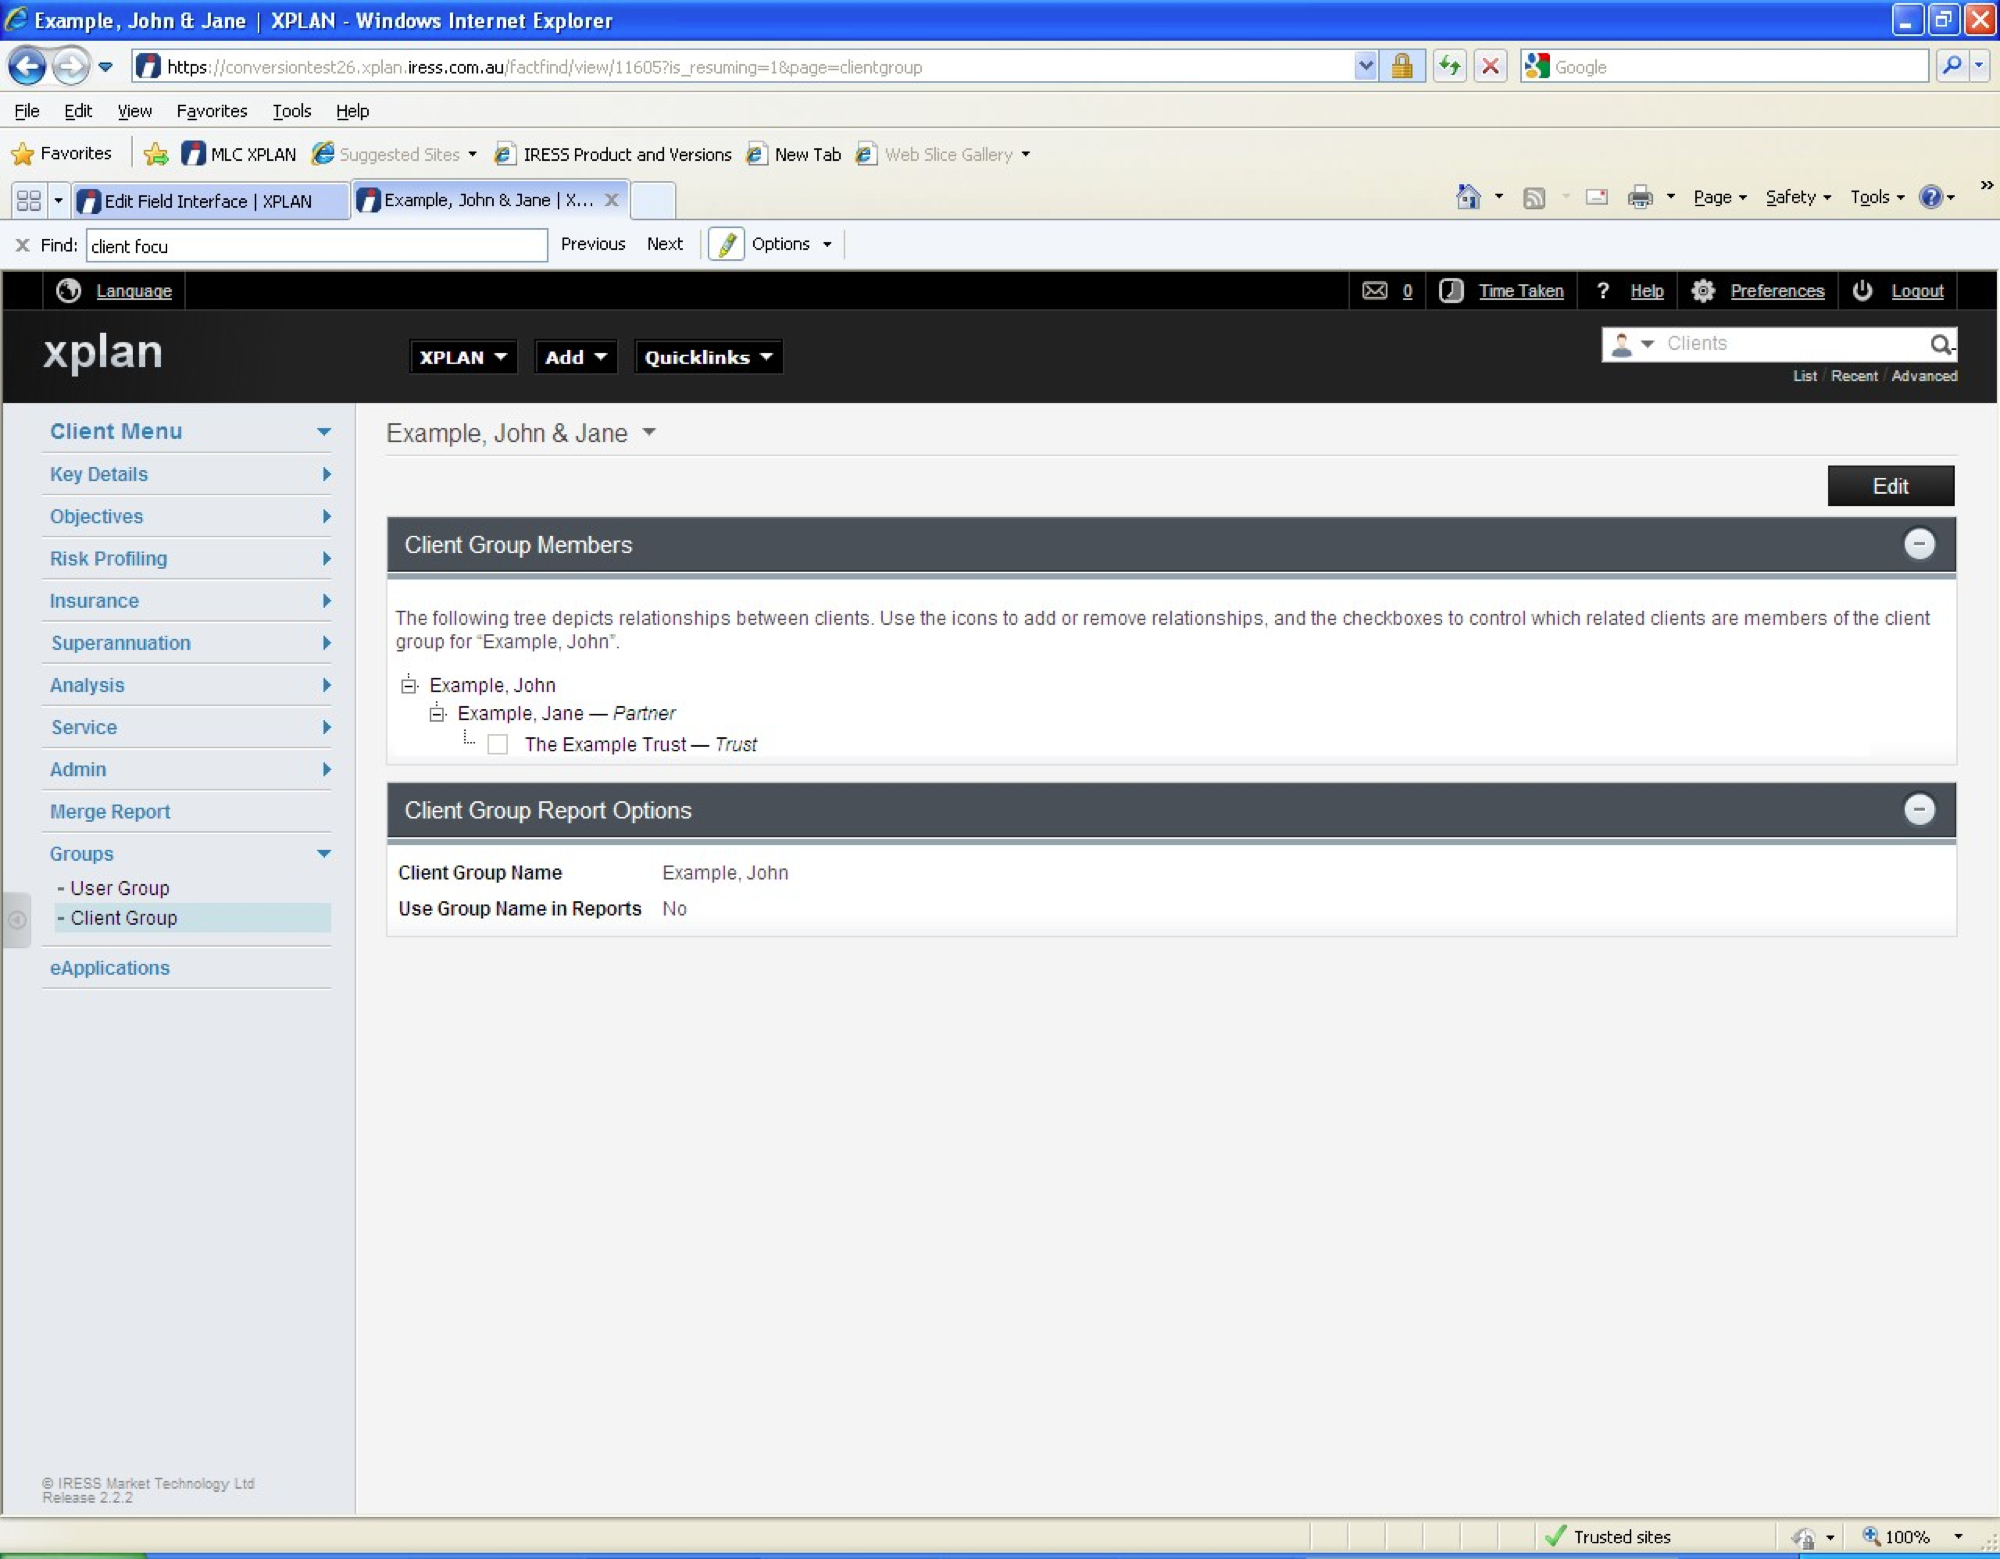
Task: Collapse the Client Group Members section
Action: (x=1918, y=545)
